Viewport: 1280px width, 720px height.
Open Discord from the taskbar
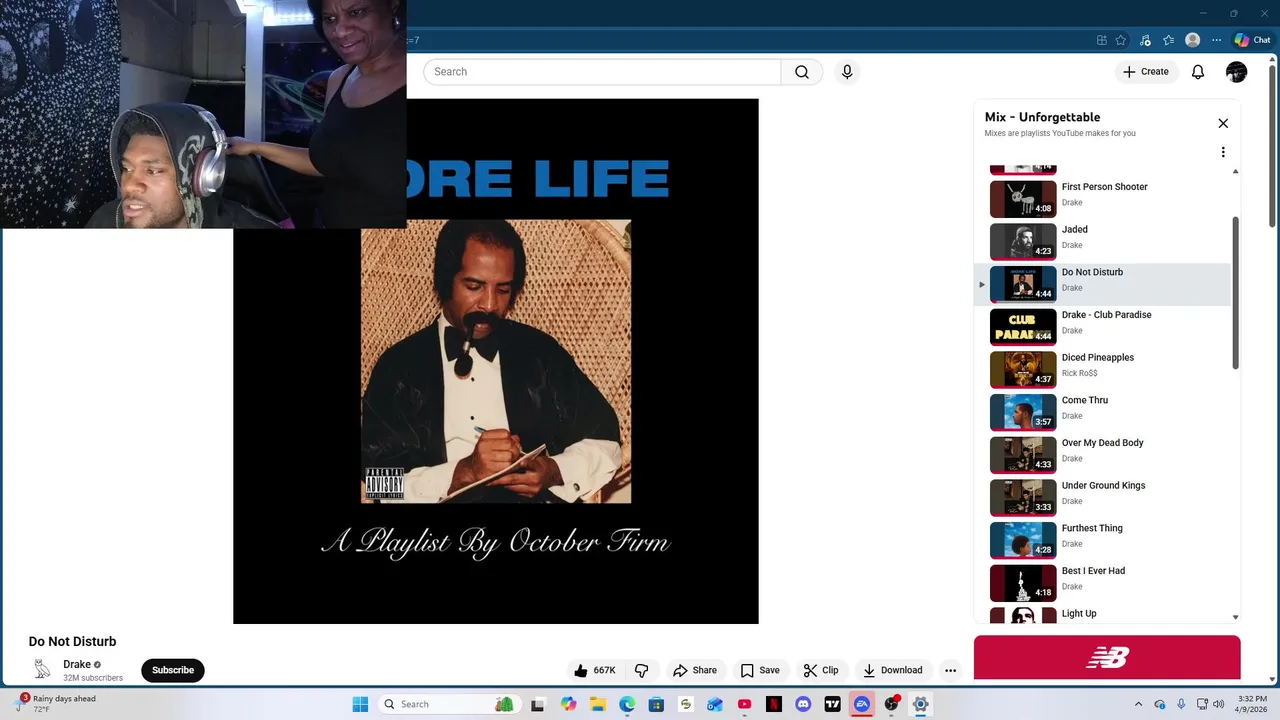pos(803,704)
